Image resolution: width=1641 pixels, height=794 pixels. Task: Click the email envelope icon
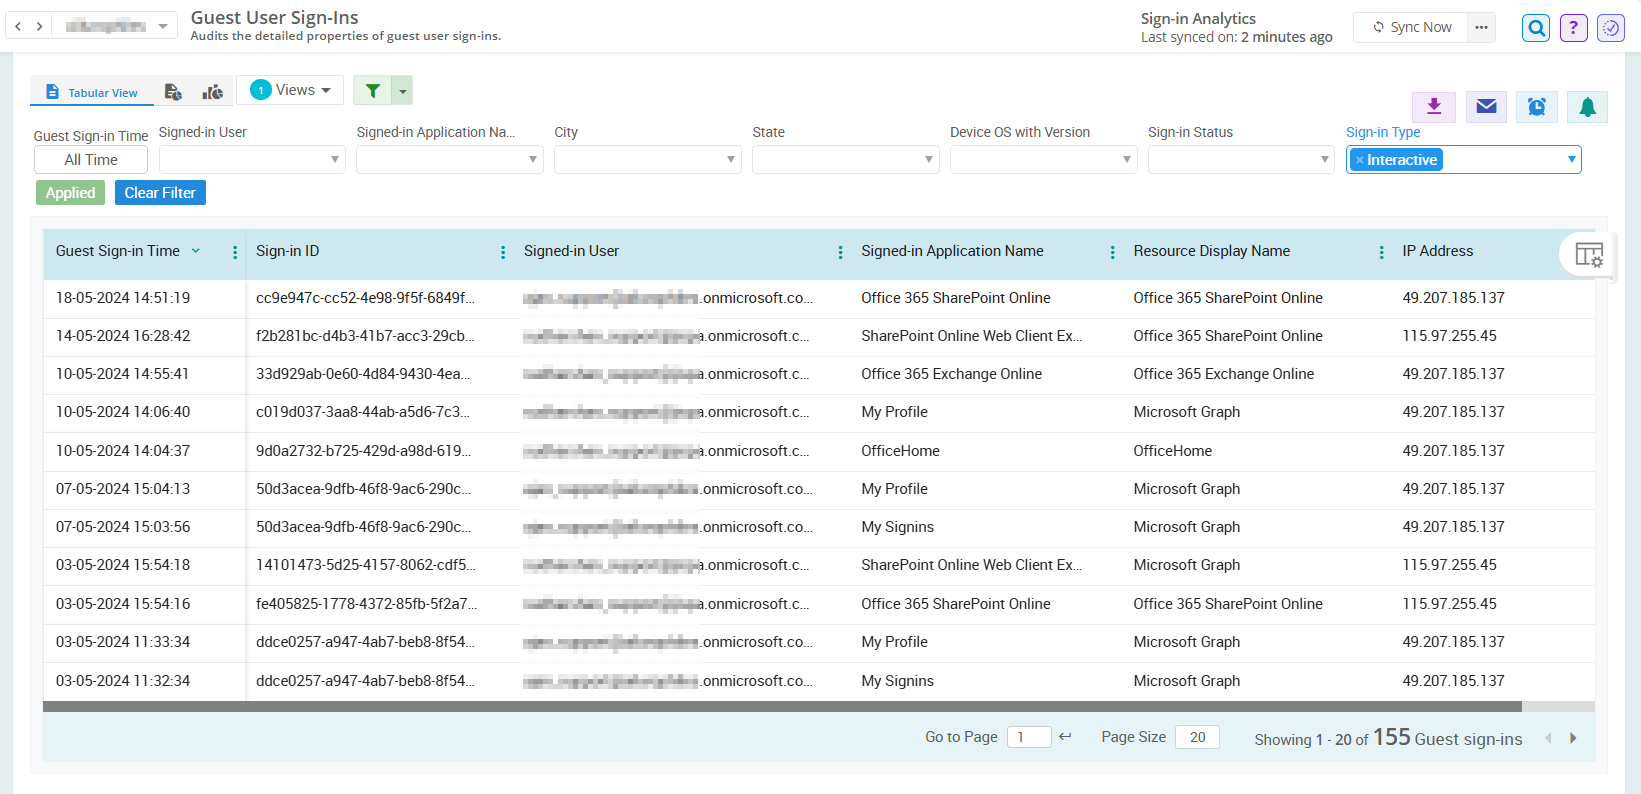[x=1486, y=106]
